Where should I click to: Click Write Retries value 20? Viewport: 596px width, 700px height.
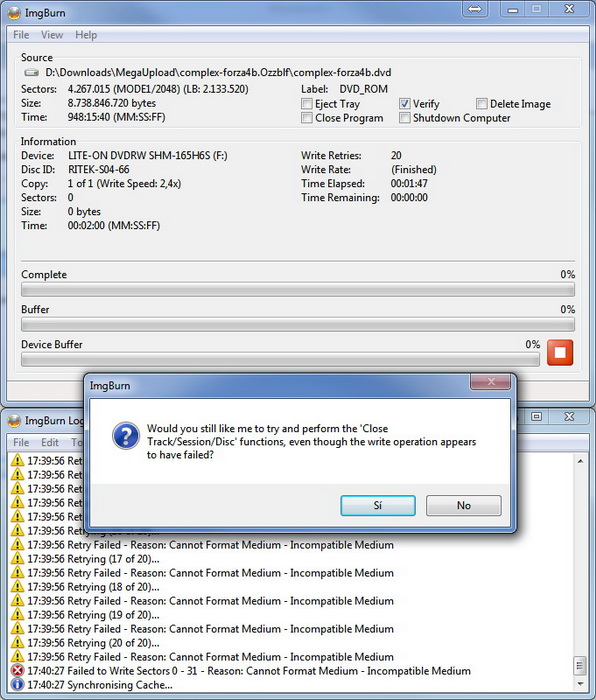point(396,155)
